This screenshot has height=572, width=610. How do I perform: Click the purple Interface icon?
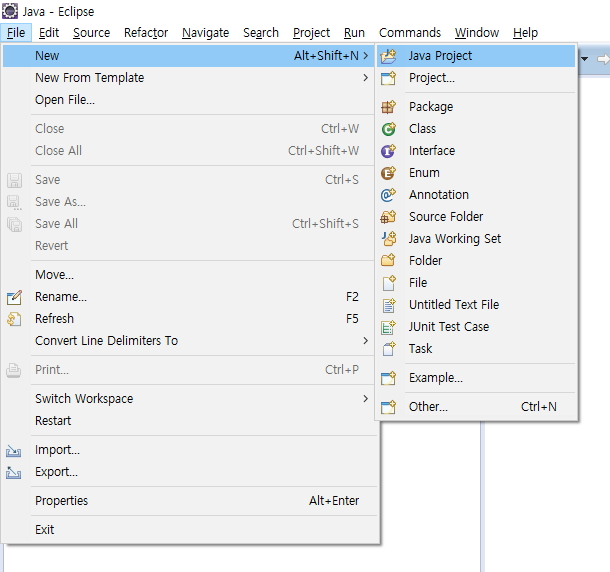pyautogui.click(x=388, y=151)
